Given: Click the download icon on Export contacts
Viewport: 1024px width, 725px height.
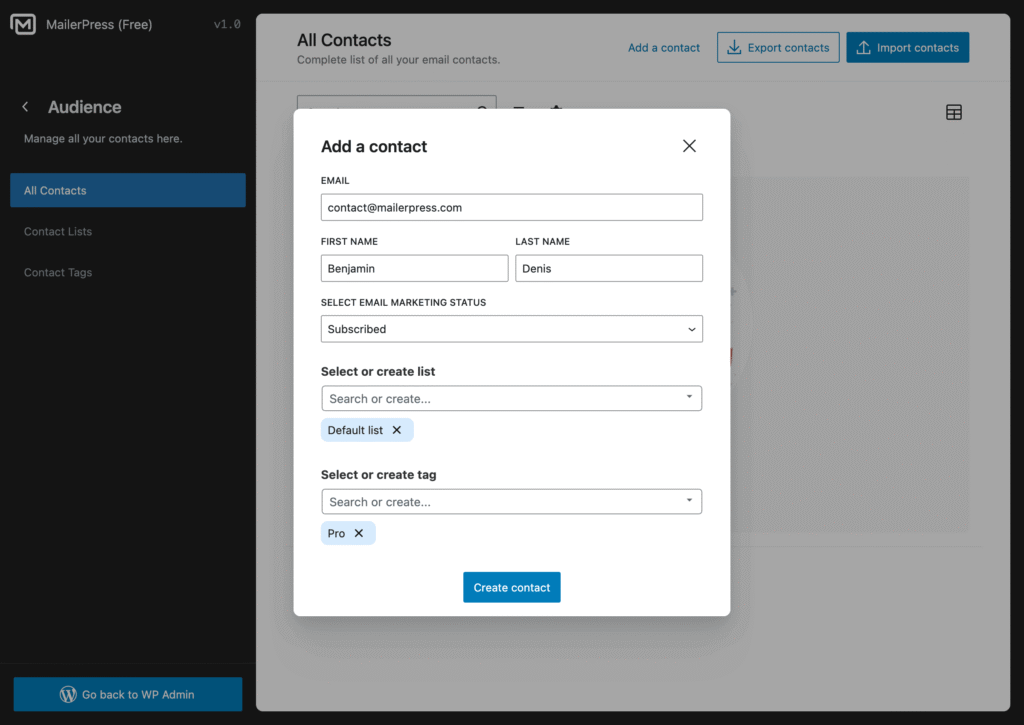Looking at the screenshot, I should (x=734, y=47).
